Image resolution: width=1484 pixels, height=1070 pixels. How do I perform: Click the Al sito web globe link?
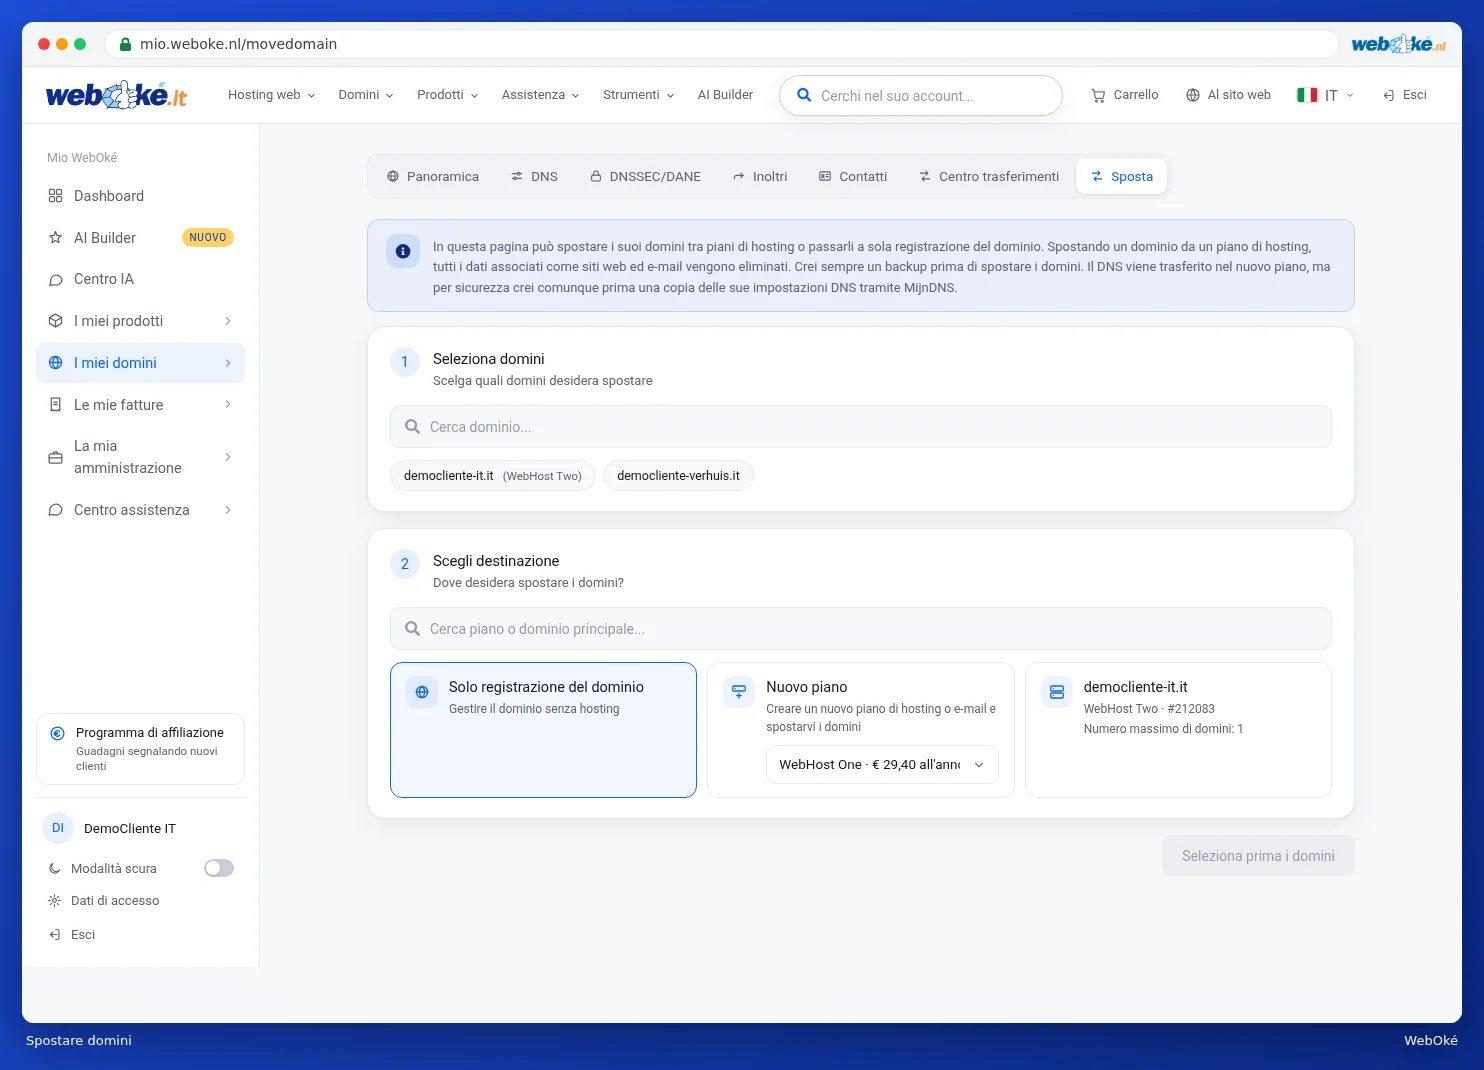coord(1228,95)
